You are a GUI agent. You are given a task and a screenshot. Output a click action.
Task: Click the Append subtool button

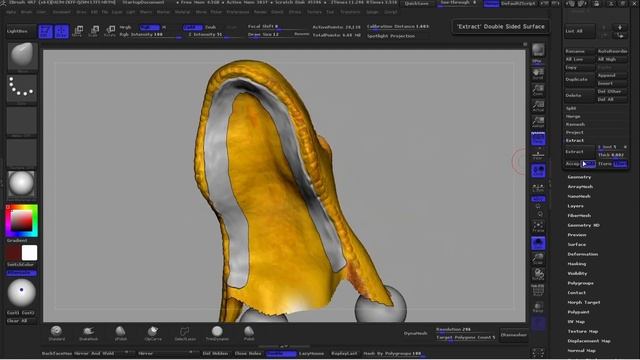(x=611, y=75)
